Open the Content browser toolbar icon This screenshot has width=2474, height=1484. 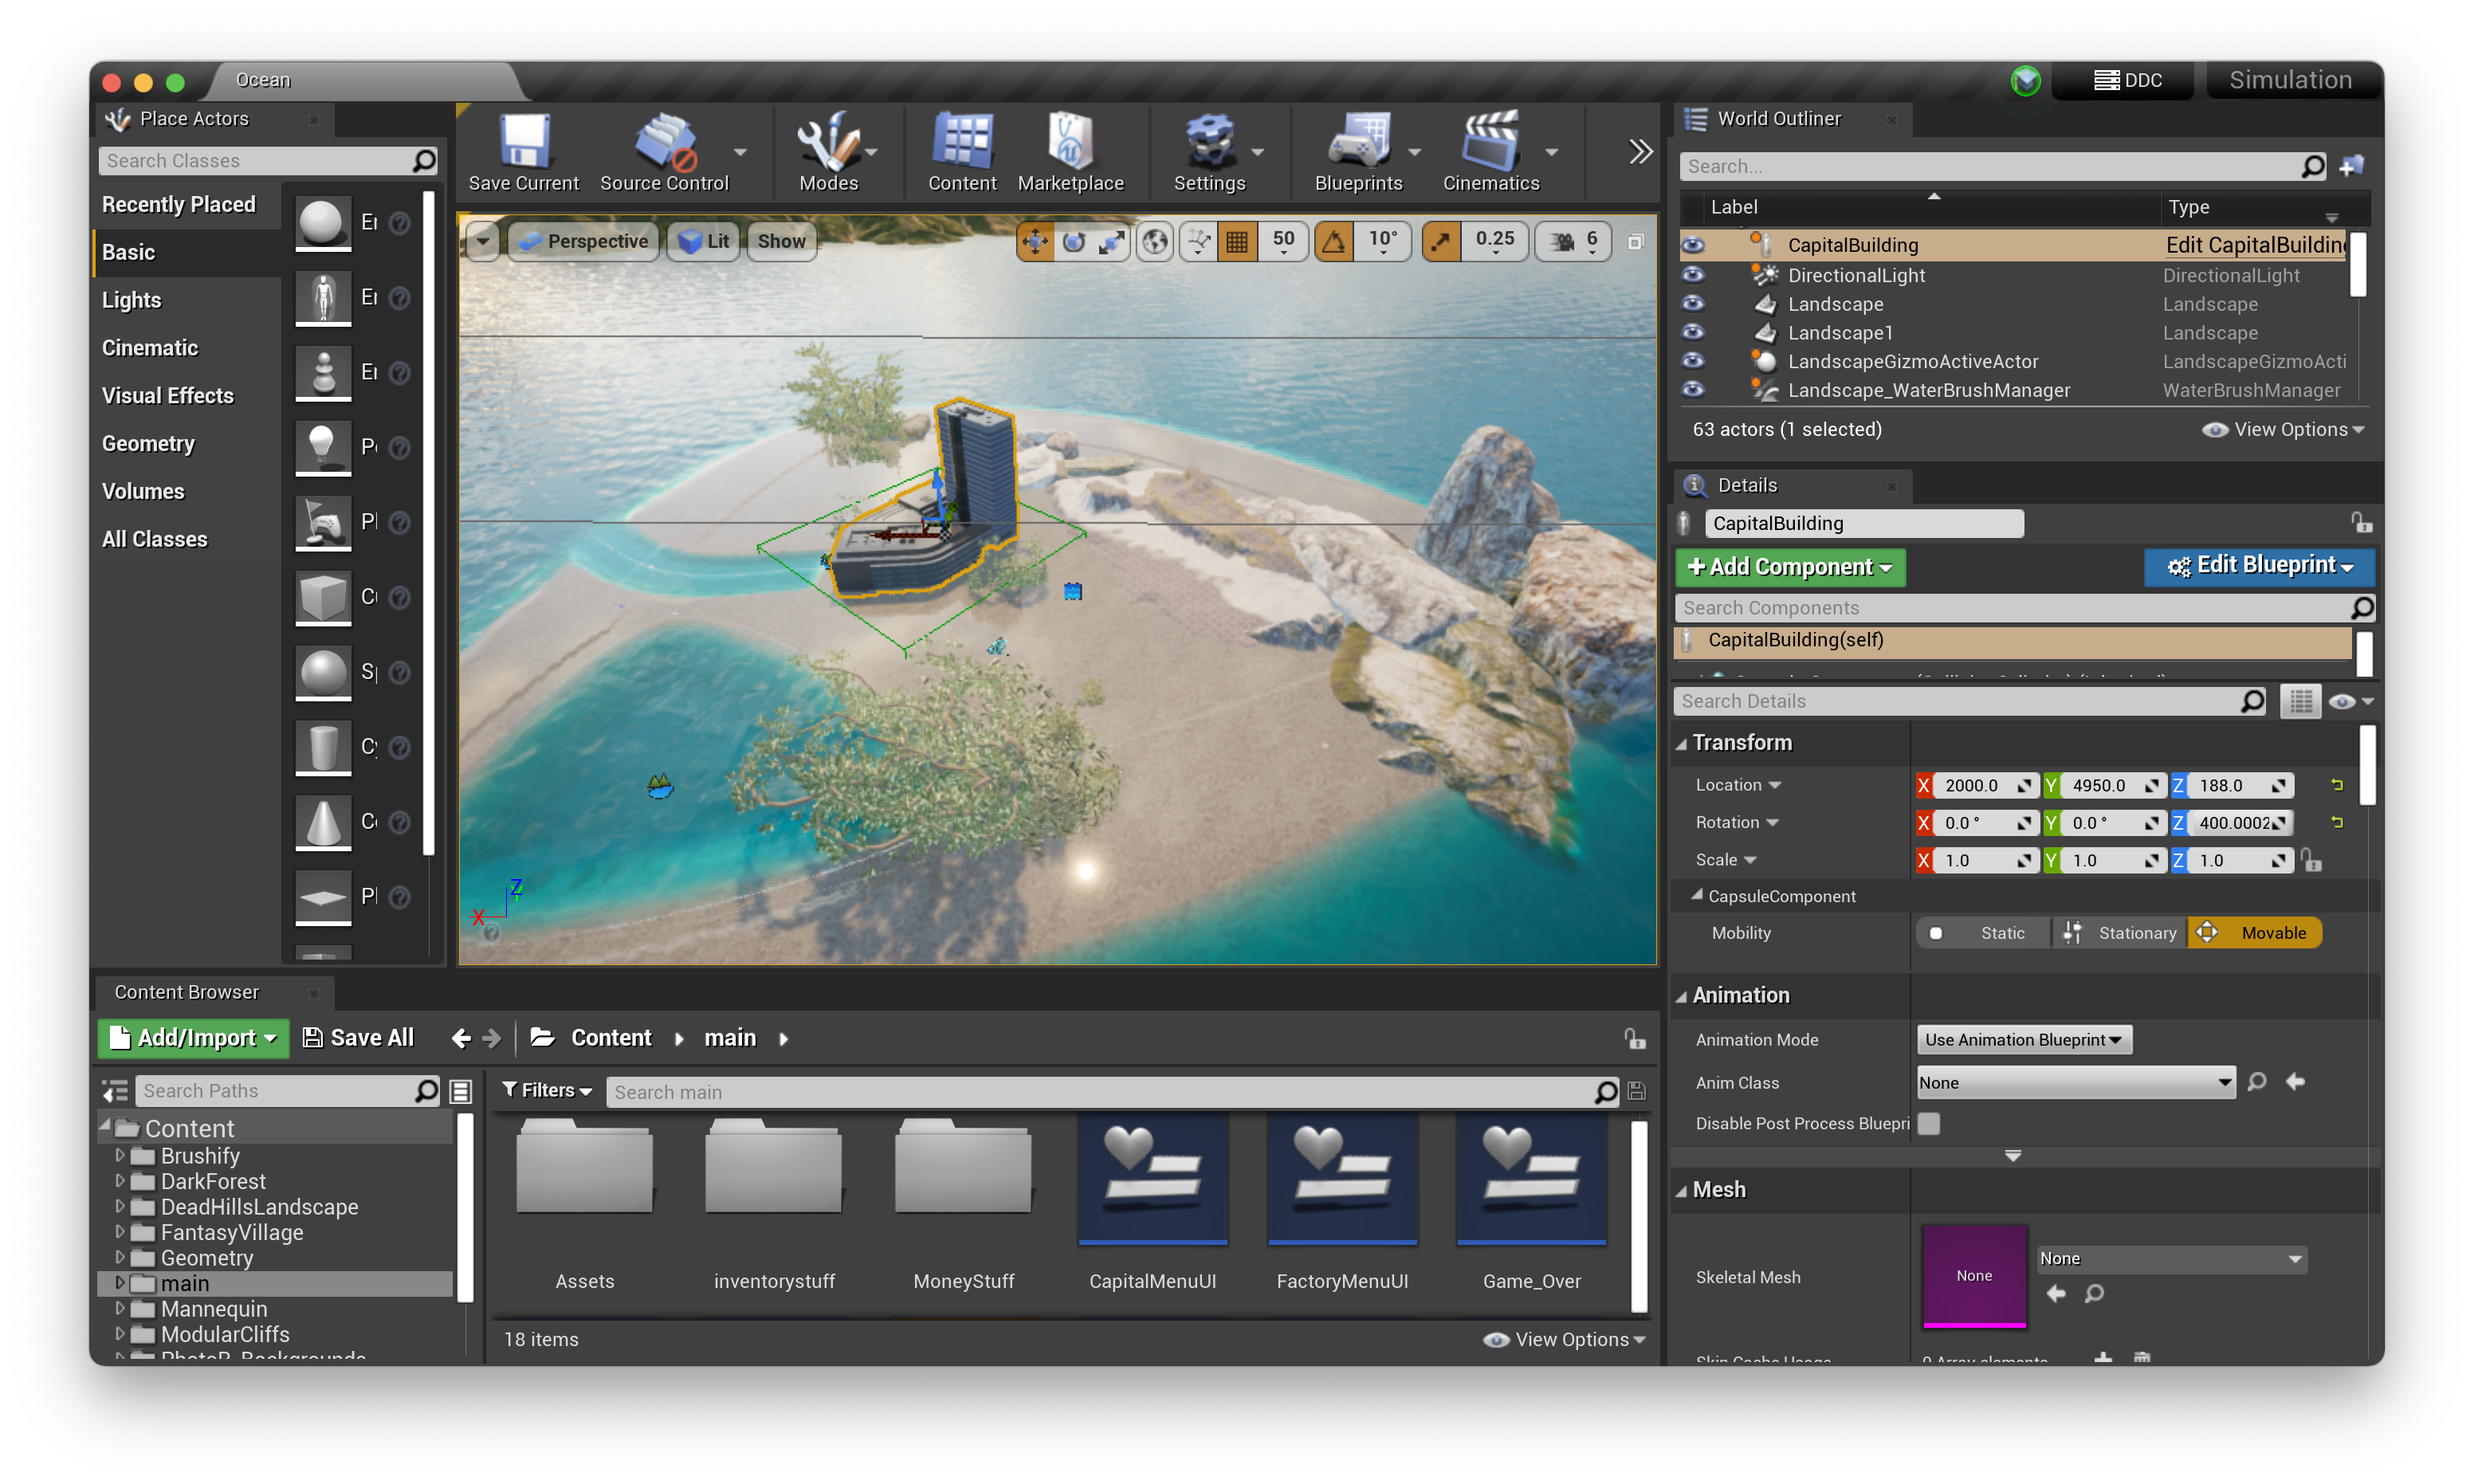coord(961,142)
